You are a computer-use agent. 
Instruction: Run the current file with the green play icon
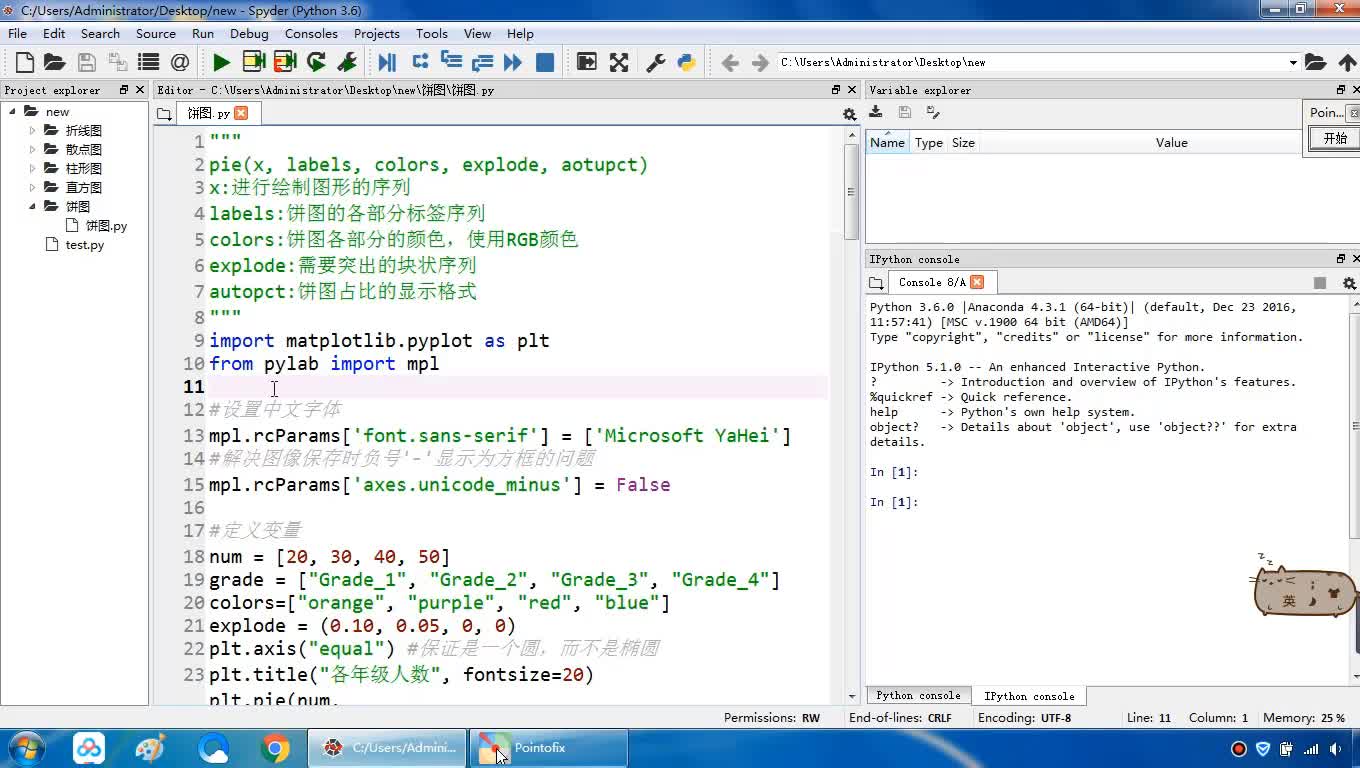coord(221,62)
